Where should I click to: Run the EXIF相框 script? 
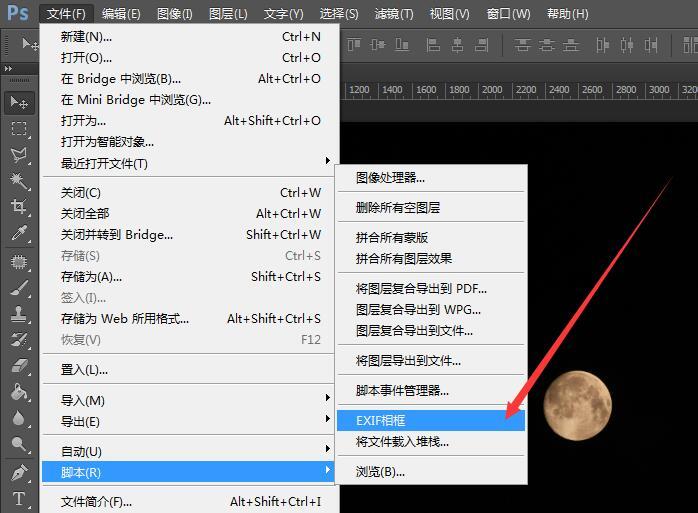[431, 420]
